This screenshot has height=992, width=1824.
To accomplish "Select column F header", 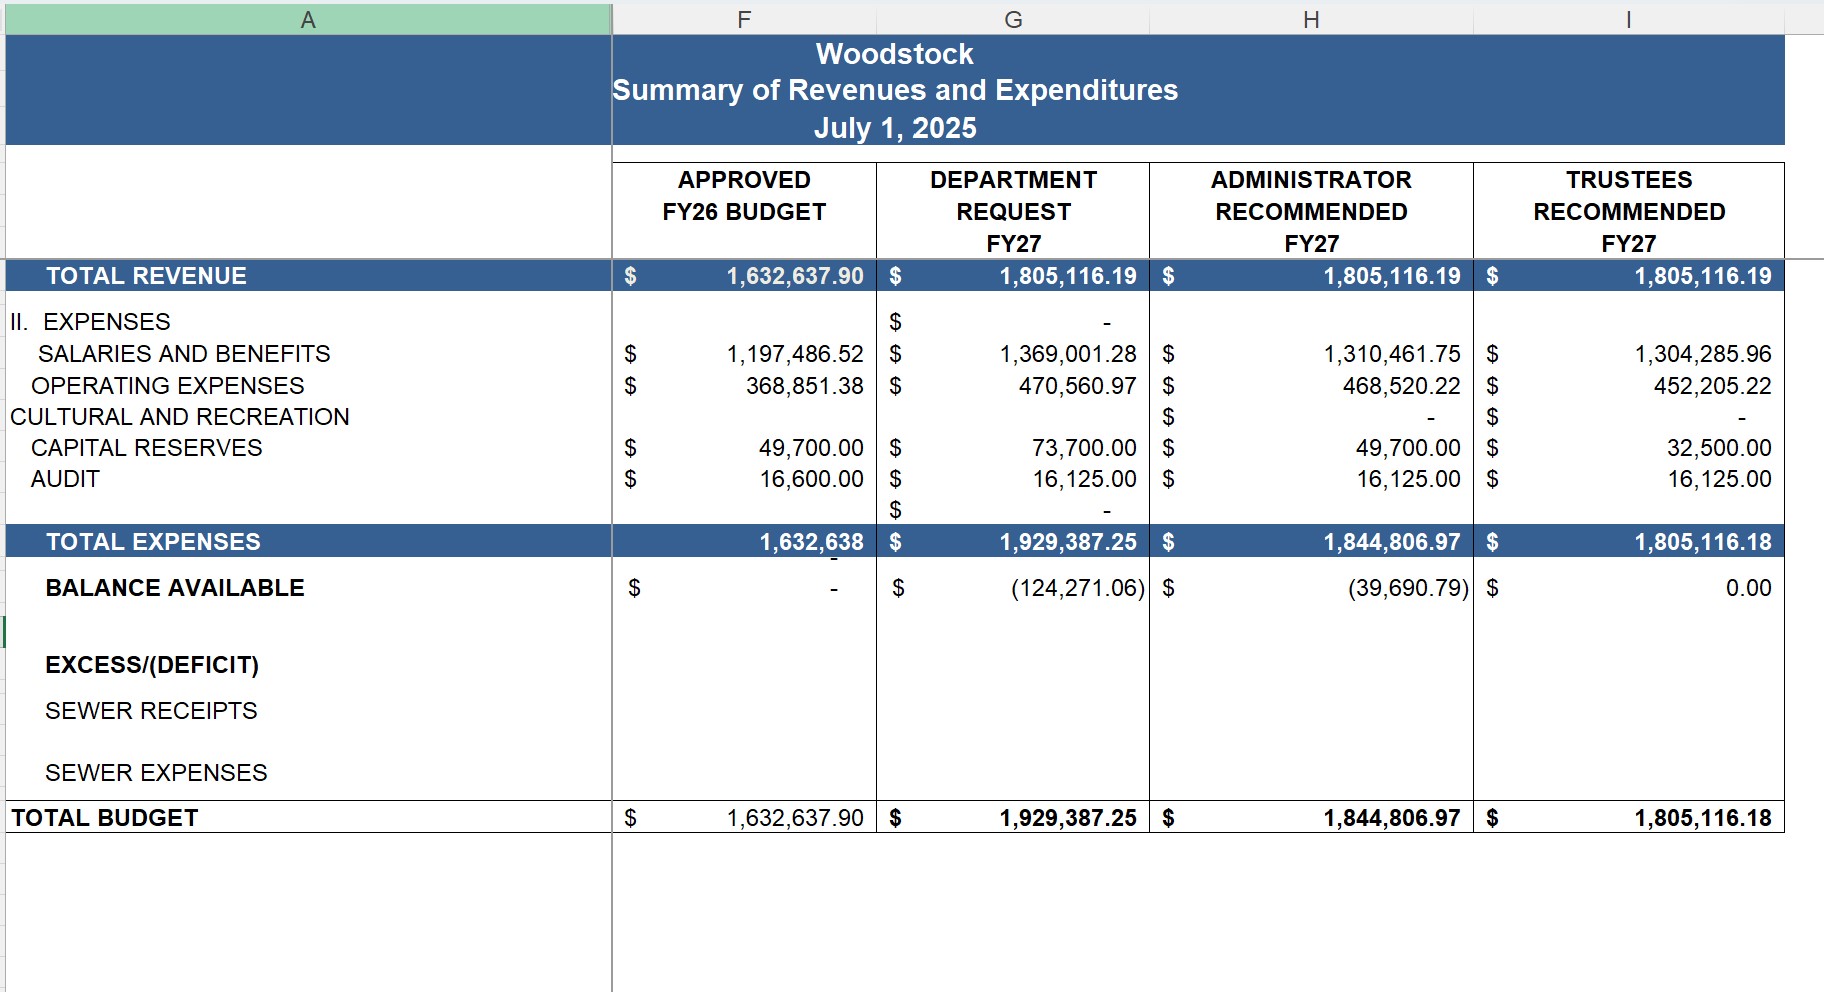I will 743,19.
